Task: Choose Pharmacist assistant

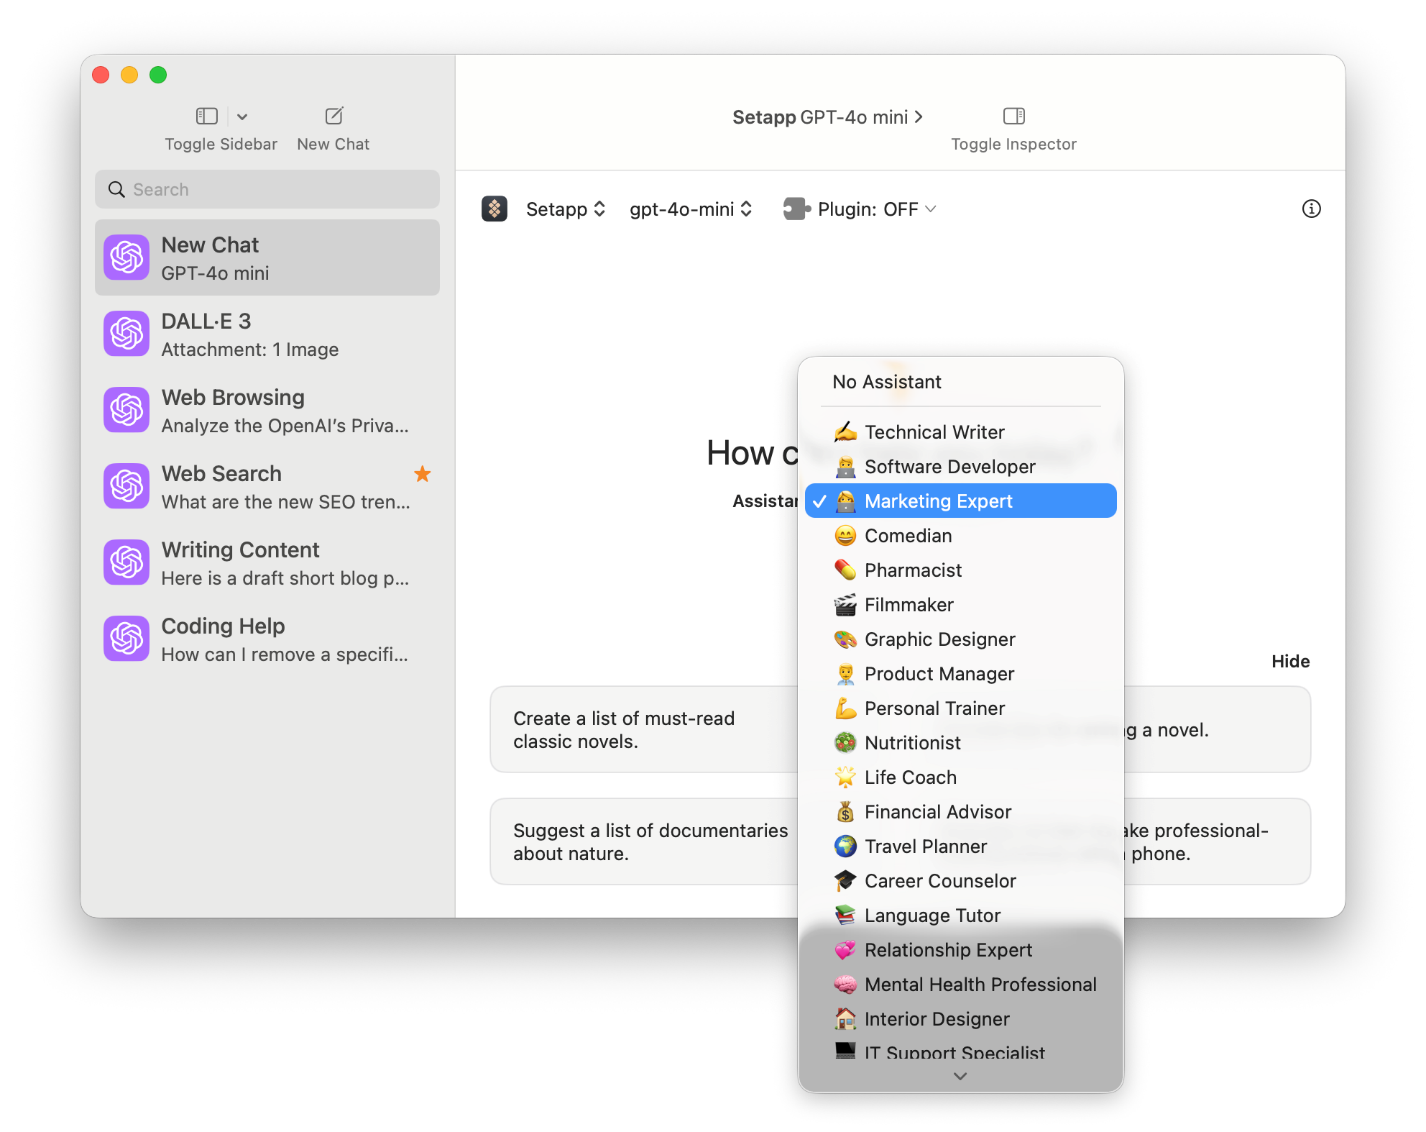Action: click(x=961, y=570)
